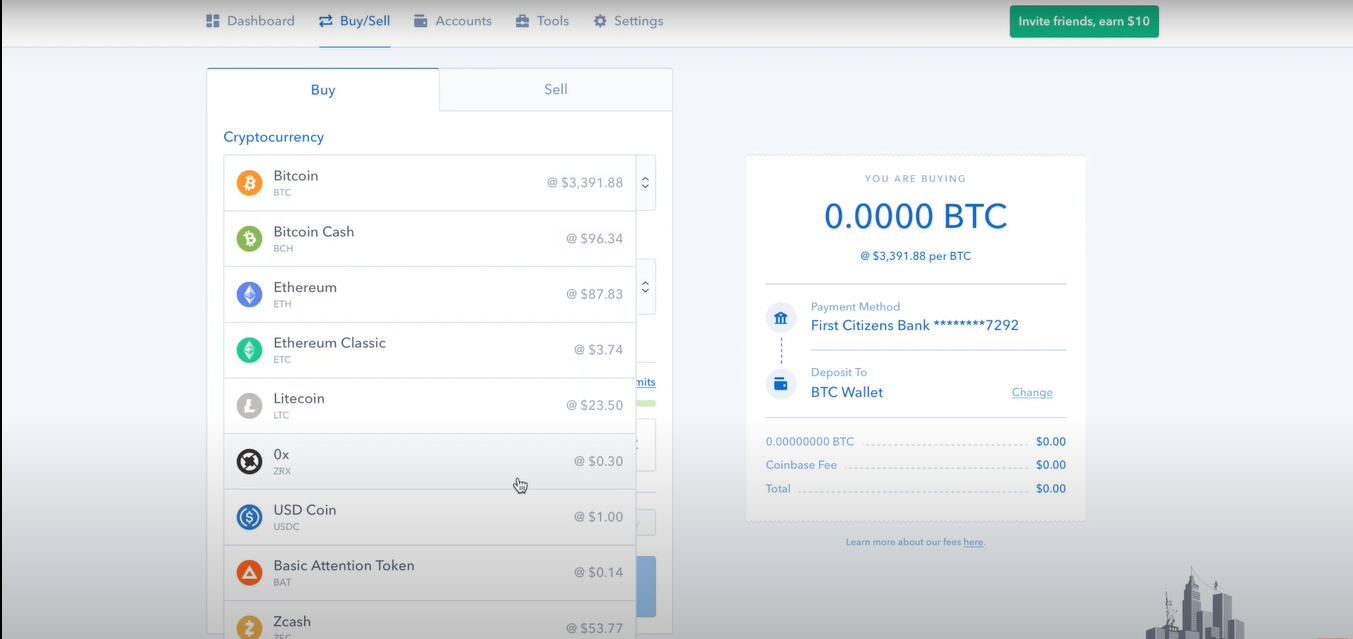Open Settings in the top navigation
This screenshot has width=1353, height=639.
[x=628, y=20]
